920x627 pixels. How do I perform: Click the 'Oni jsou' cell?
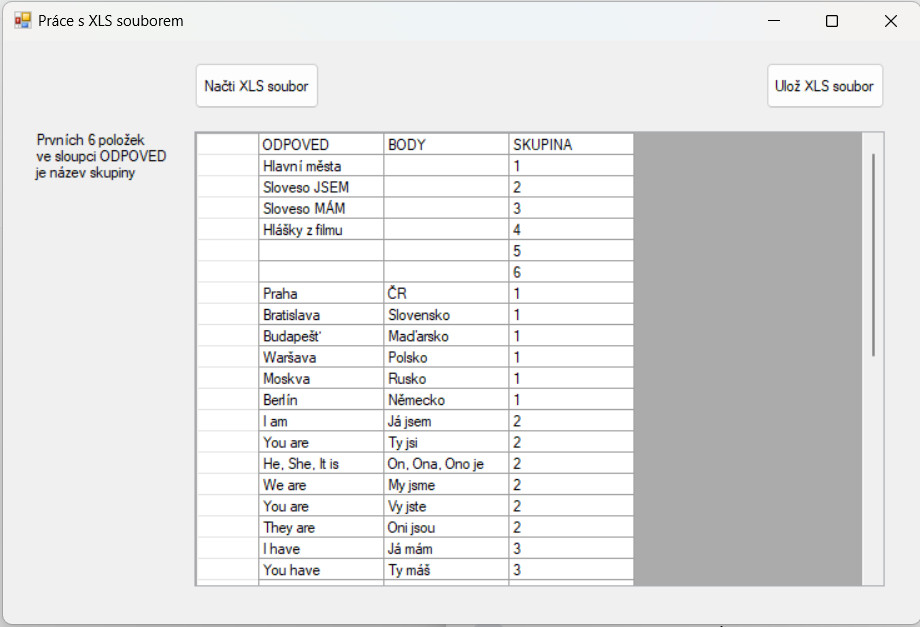(446, 527)
